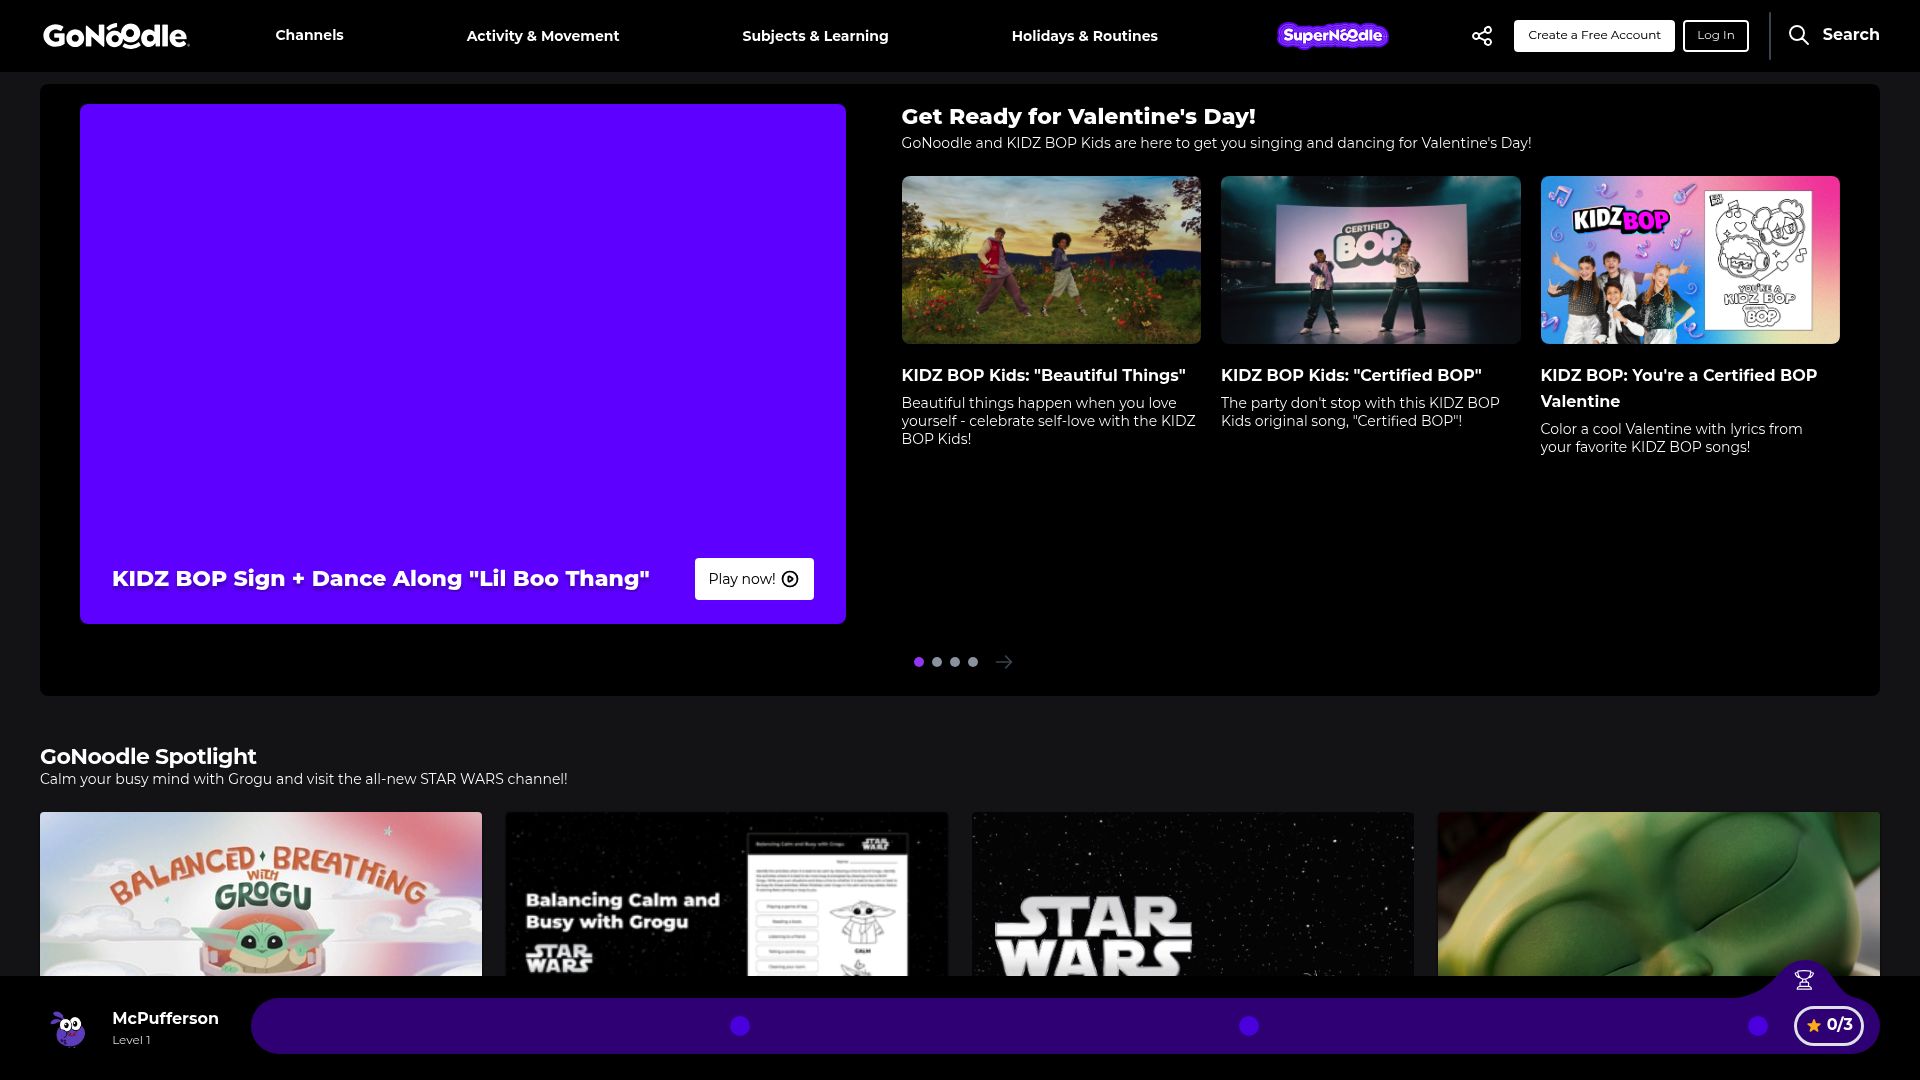Click the search magnifier icon
This screenshot has height=1080, width=1920.
coord(1799,35)
